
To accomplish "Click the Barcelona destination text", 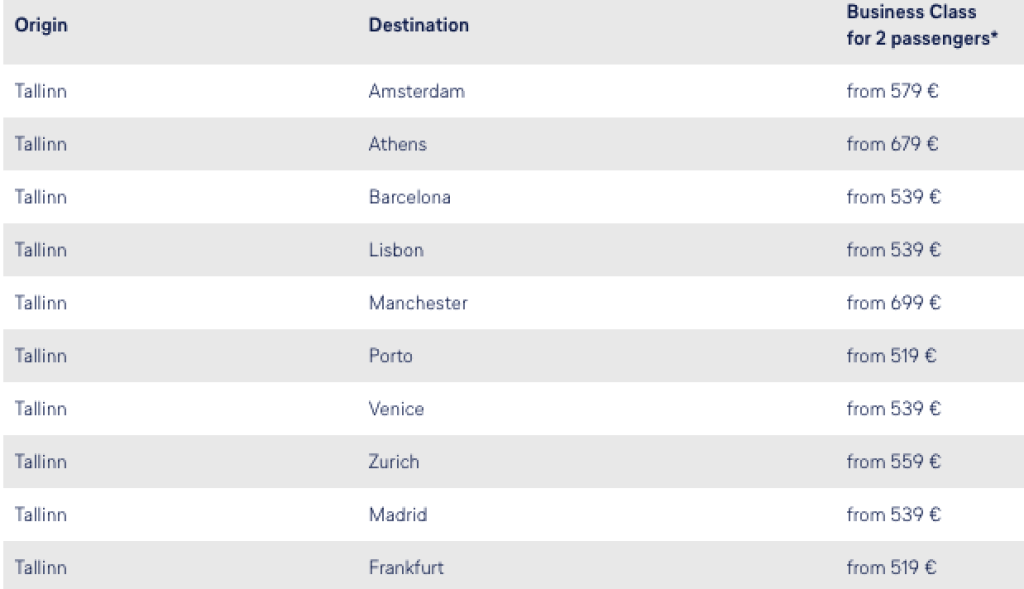I will coord(409,197).
